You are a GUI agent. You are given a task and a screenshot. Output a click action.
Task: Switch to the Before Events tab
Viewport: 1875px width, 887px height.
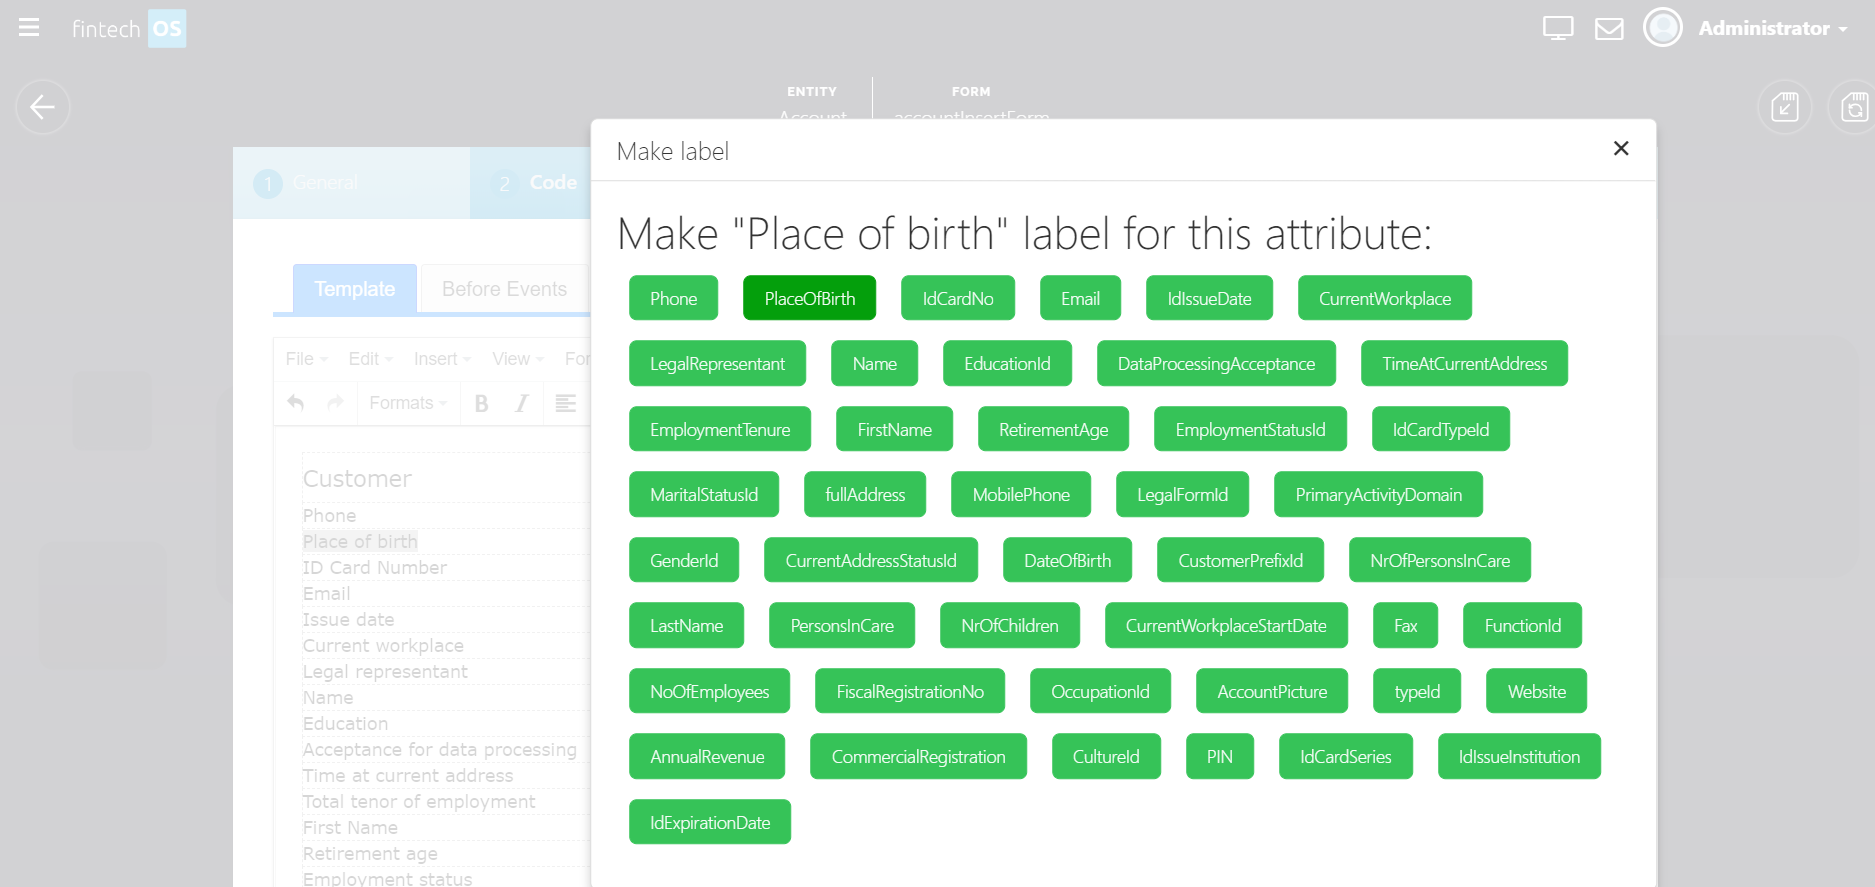504,289
